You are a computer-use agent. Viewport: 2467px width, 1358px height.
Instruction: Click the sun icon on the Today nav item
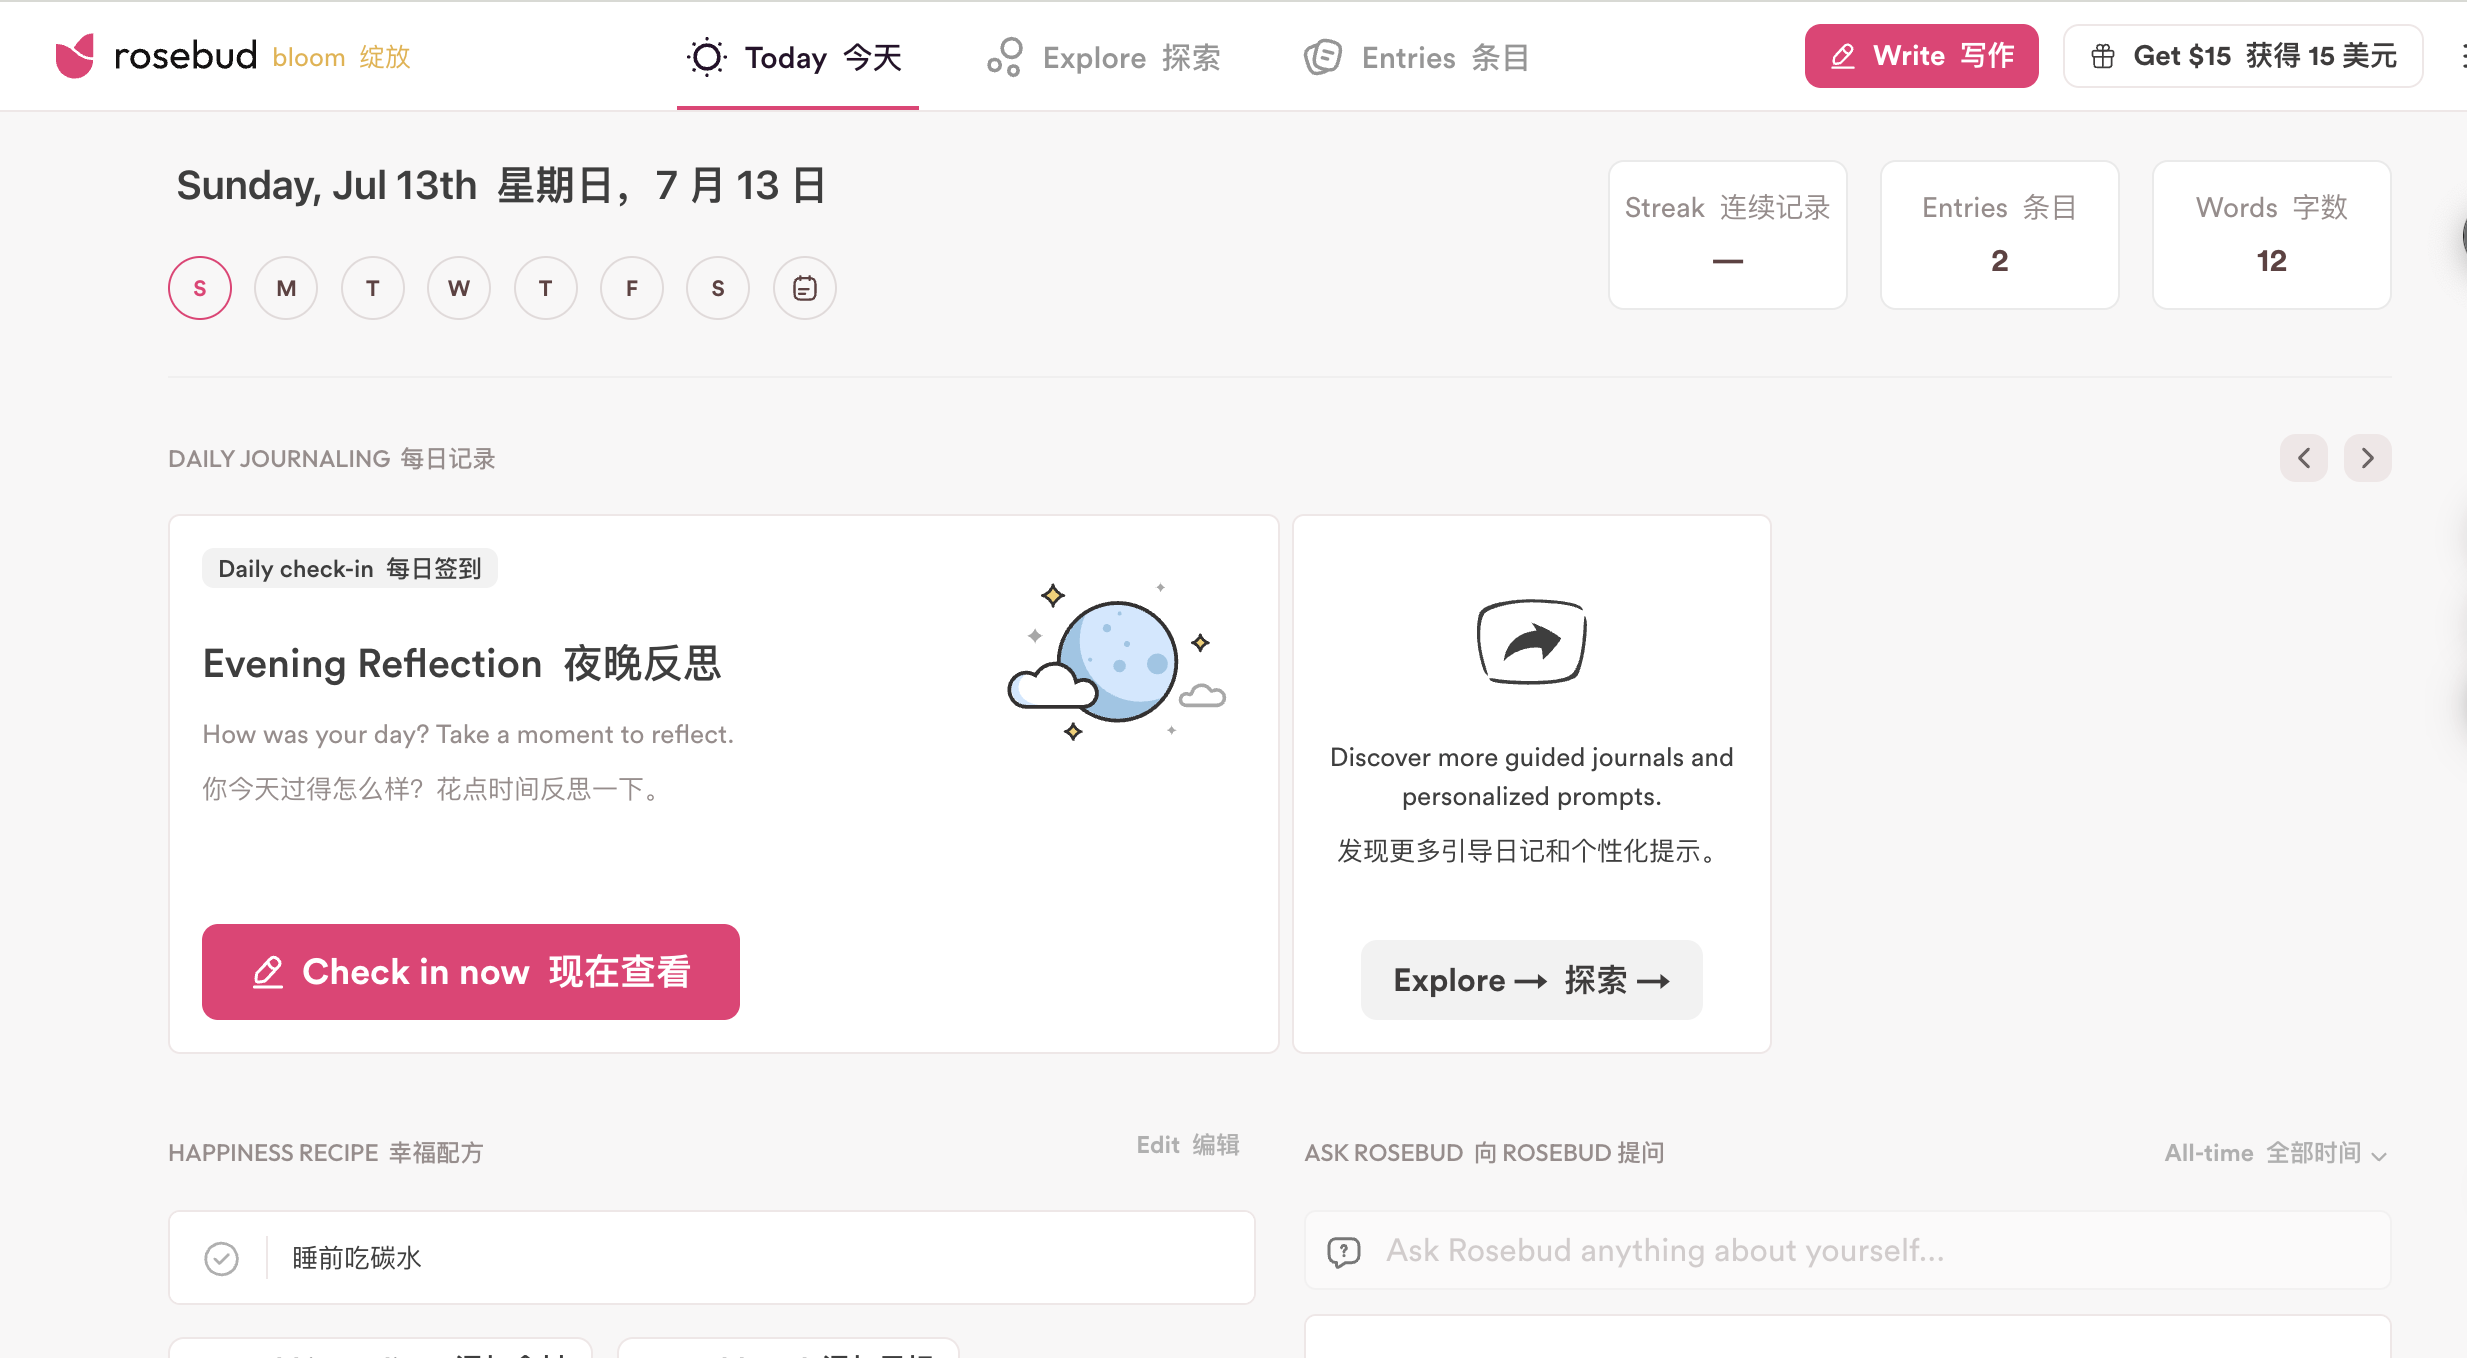[706, 58]
